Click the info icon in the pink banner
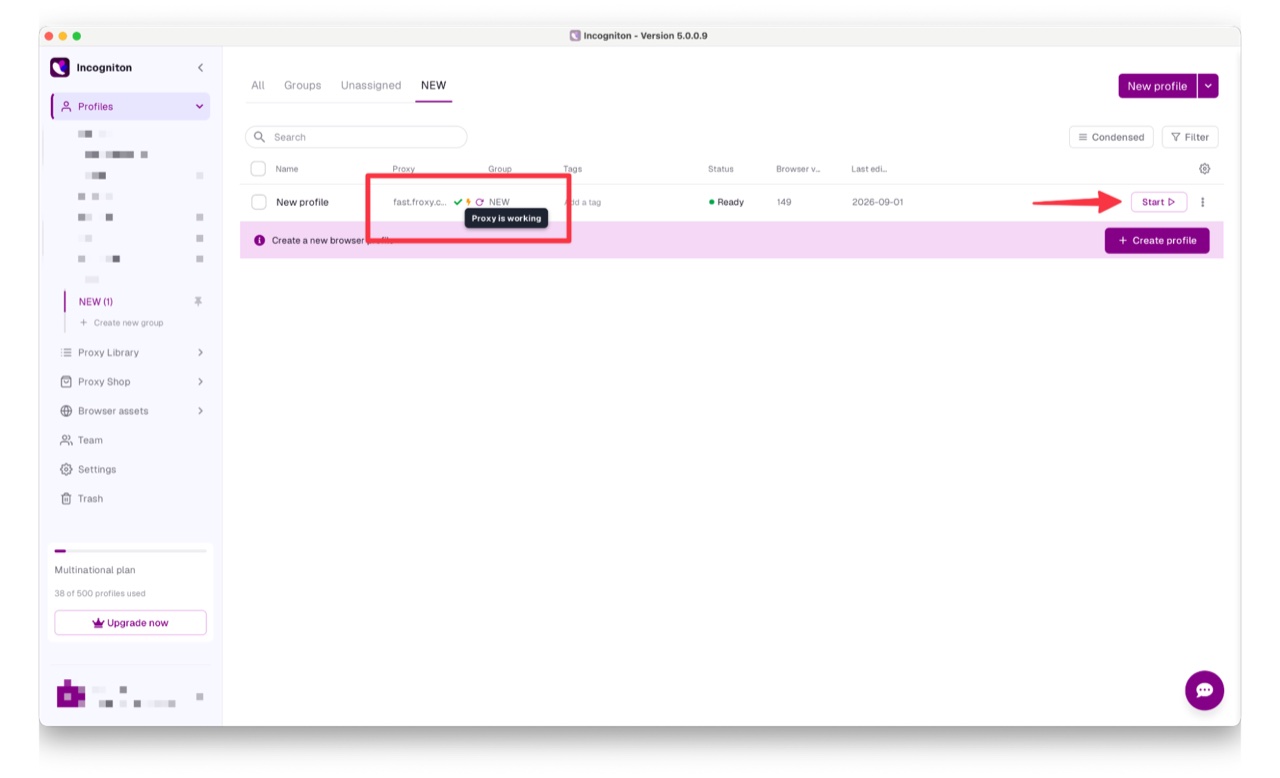The width and height of the screenshot is (1280, 778). [259, 240]
